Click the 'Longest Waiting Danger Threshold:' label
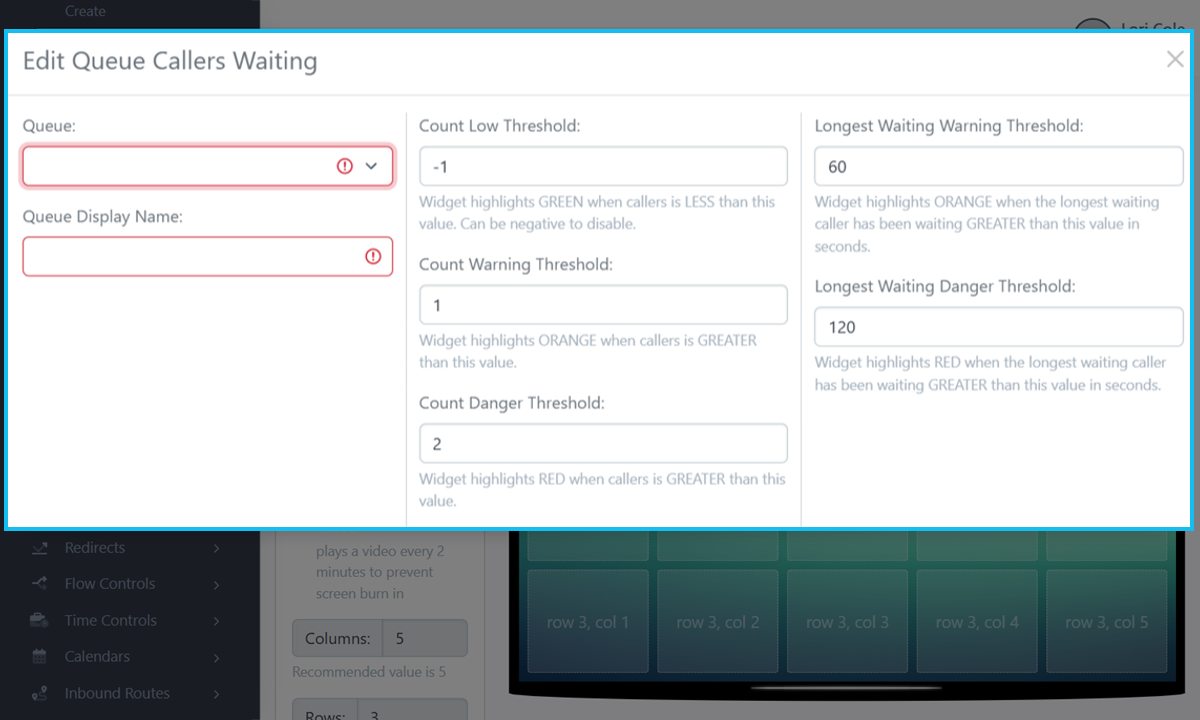Viewport: 1200px width, 720px height. 945,287
